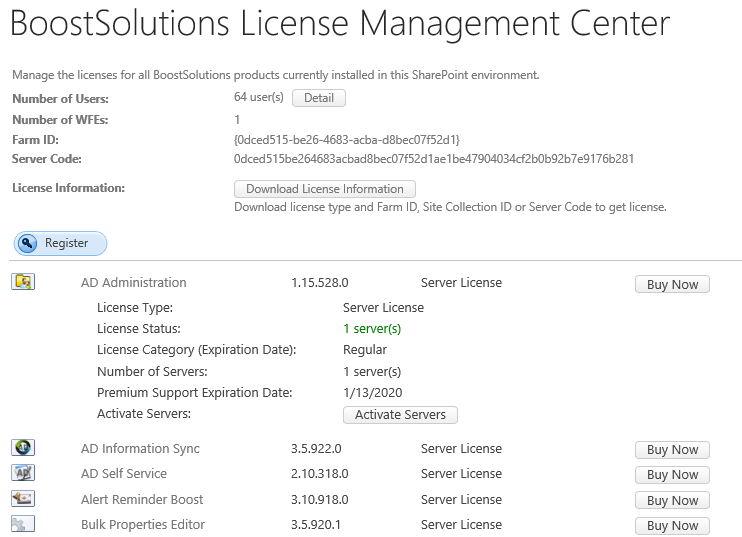742x537 pixels.
Task: Click the green 1 server(s) status
Action: pos(372,329)
